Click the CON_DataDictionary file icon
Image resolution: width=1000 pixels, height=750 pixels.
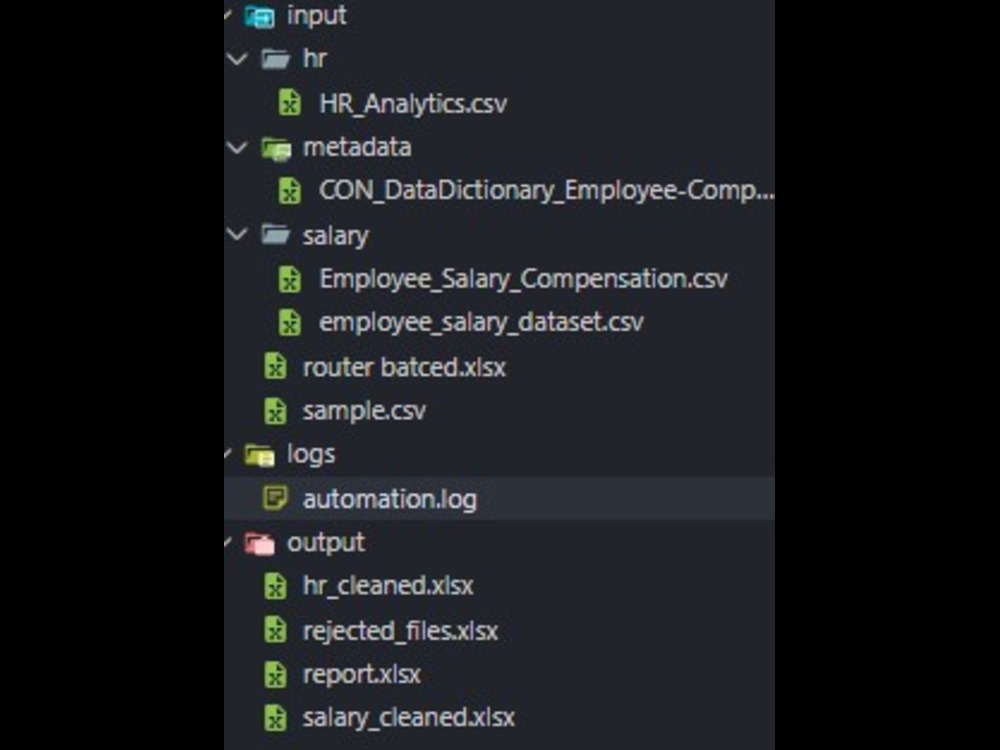pyautogui.click(x=290, y=190)
